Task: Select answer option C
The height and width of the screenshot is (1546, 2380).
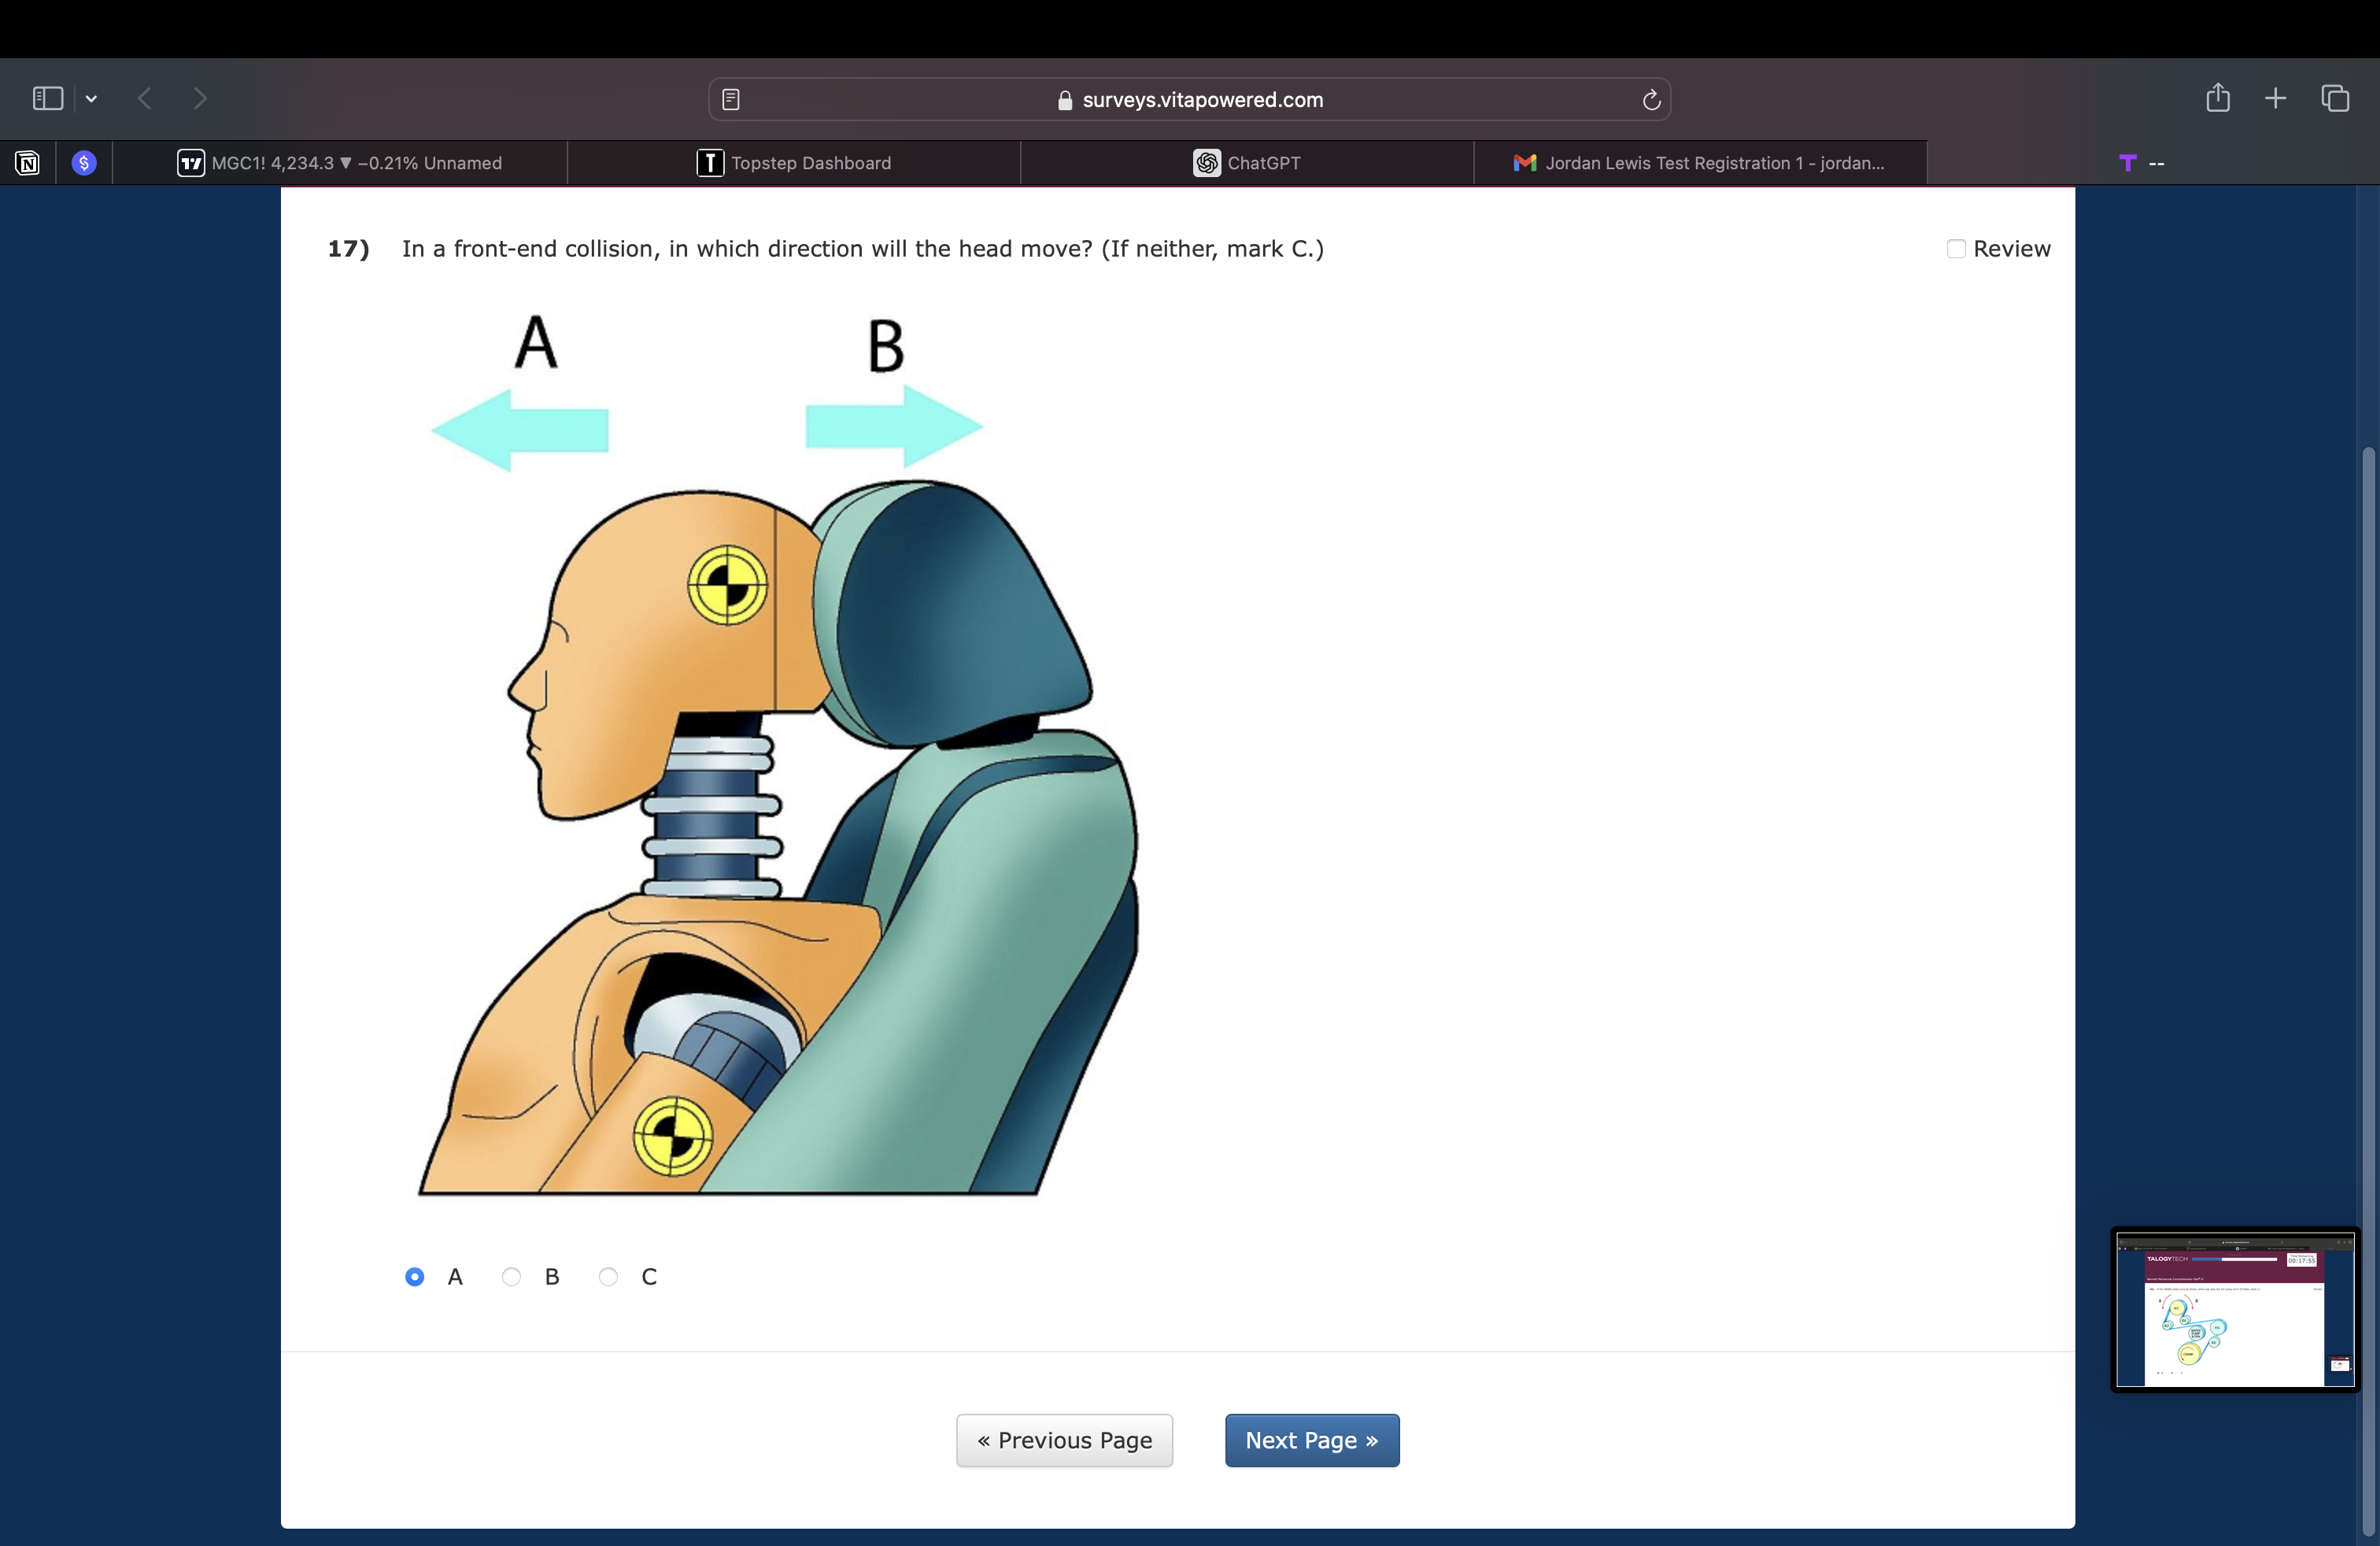Action: 608,1277
